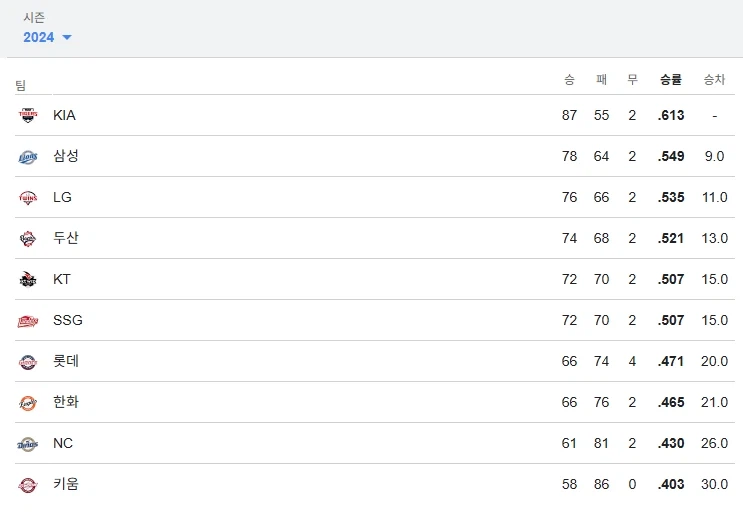
Task: Click the Doosan Bears team logo
Action: coord(27,238)
